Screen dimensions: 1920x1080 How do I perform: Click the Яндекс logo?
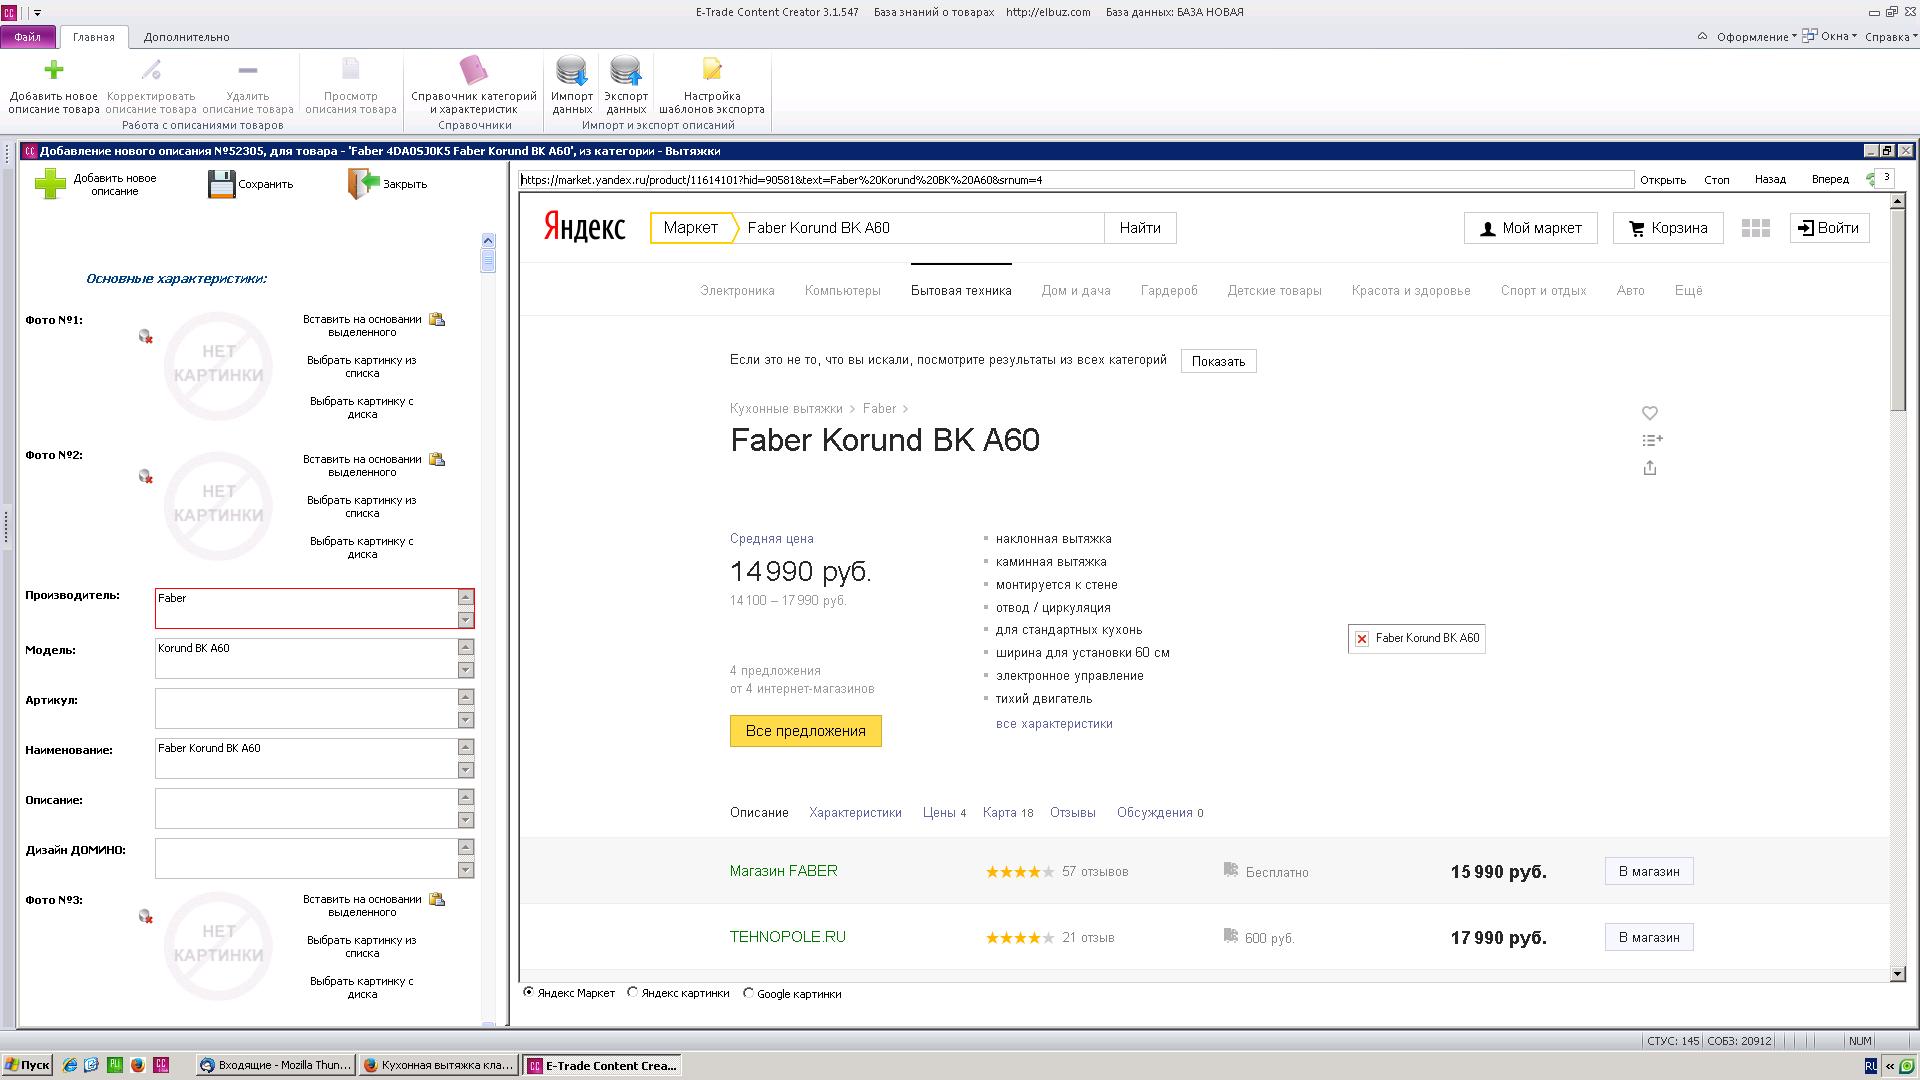(x=585, y=227)
